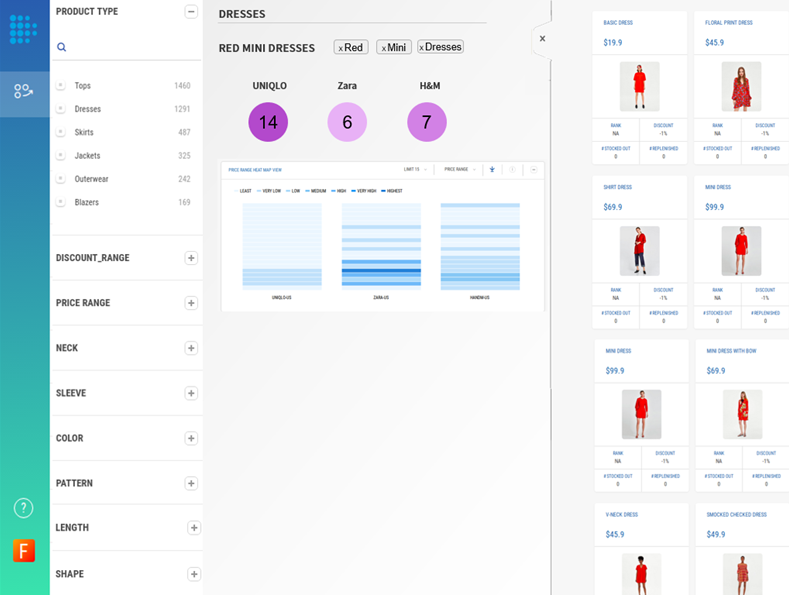Check the Outerwear product type checkbox
The image size is (789, 595).
click(x=60, y=178)
